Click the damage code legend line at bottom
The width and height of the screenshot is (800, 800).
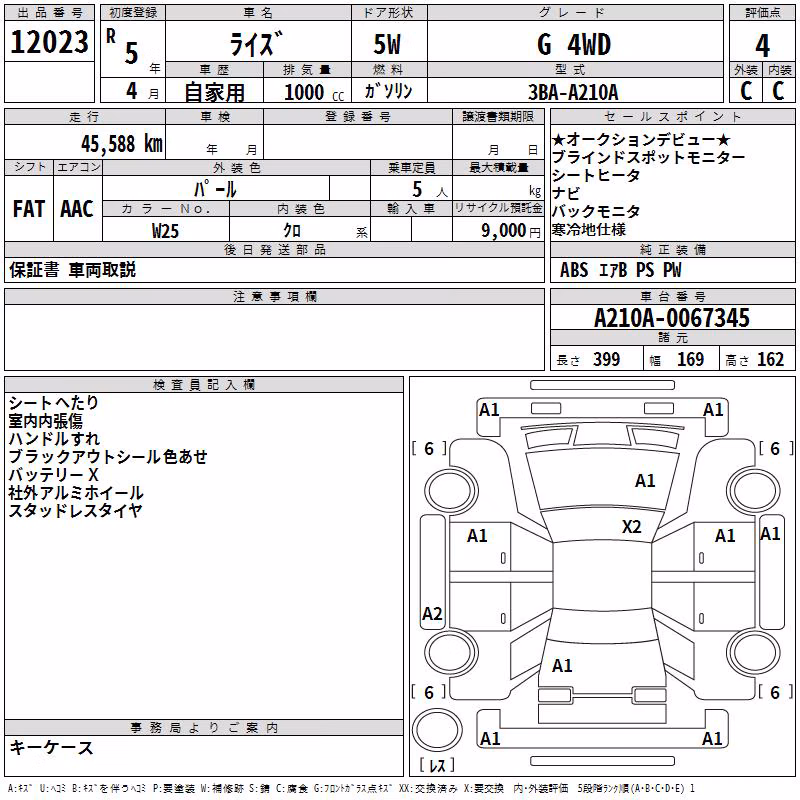(x=351, y=789)
